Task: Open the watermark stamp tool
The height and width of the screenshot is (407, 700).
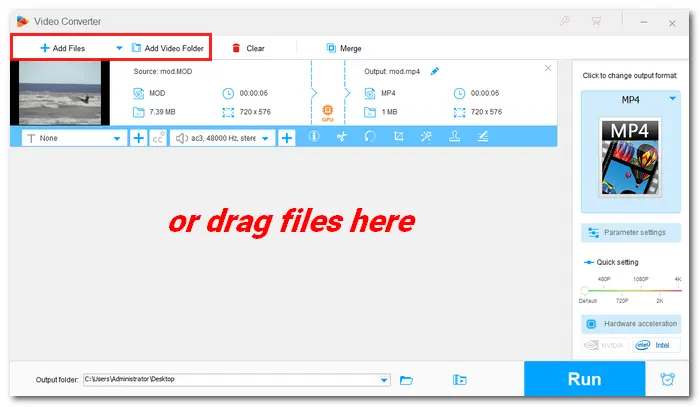Action: pos(454,136)
